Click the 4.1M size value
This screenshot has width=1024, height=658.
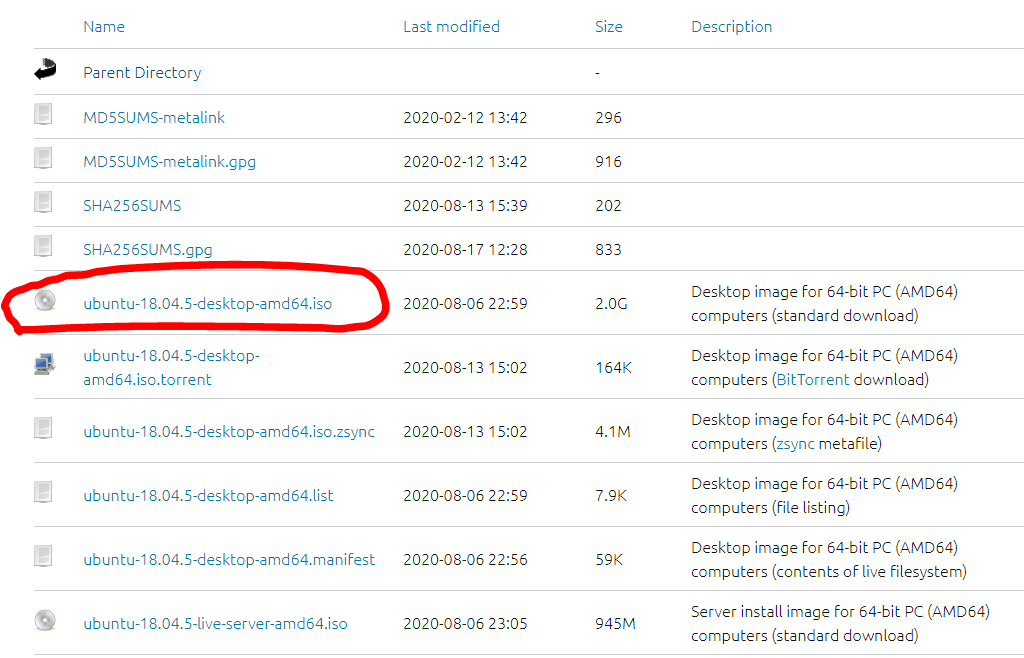pos(613,431)
